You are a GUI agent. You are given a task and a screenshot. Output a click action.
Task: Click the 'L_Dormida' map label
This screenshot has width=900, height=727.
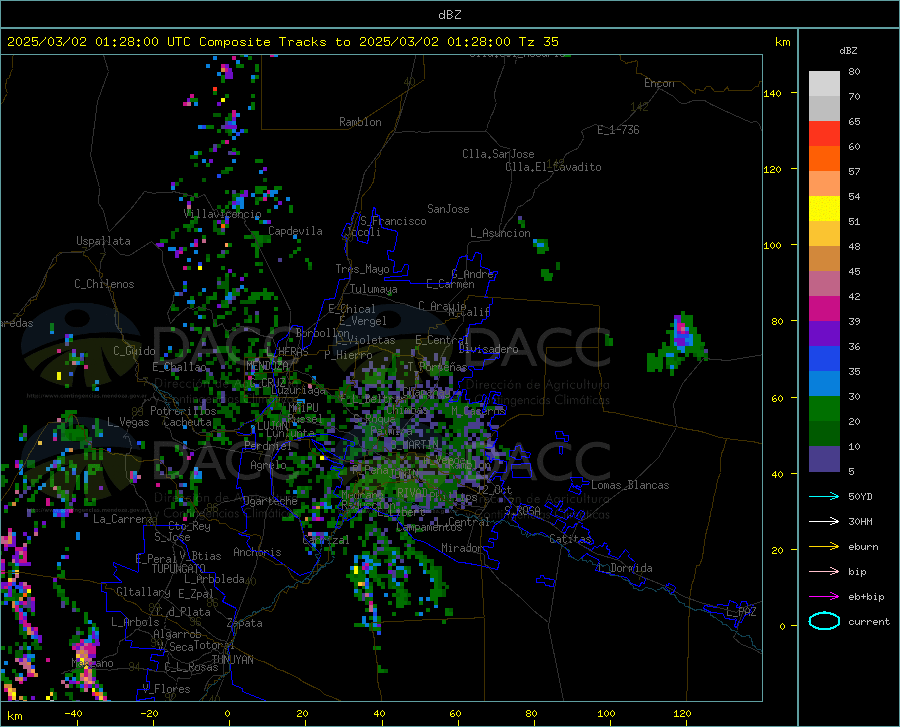[x=625, y=568]
